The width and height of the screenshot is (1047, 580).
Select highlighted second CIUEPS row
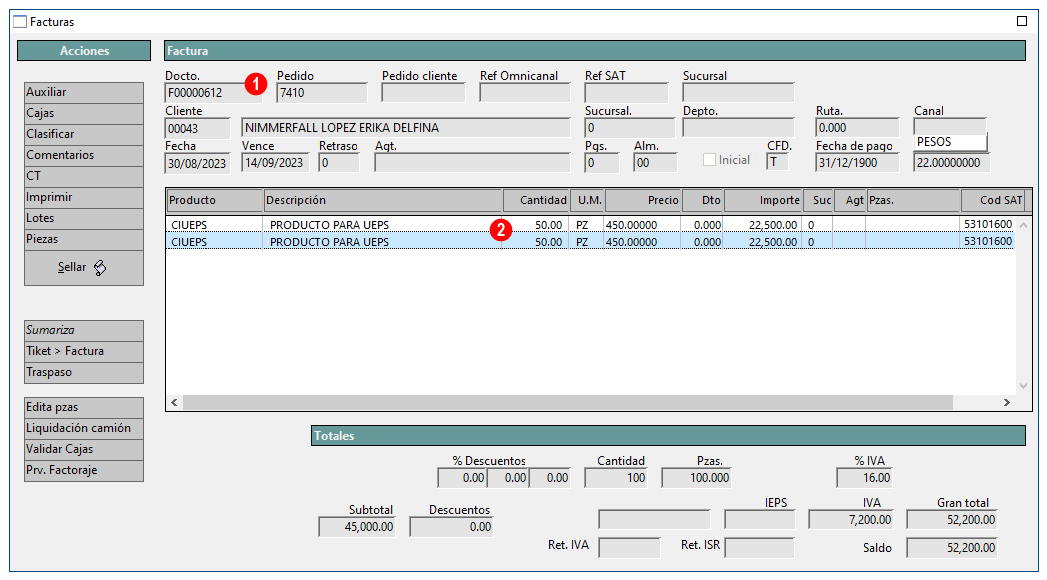coord(590,242)
